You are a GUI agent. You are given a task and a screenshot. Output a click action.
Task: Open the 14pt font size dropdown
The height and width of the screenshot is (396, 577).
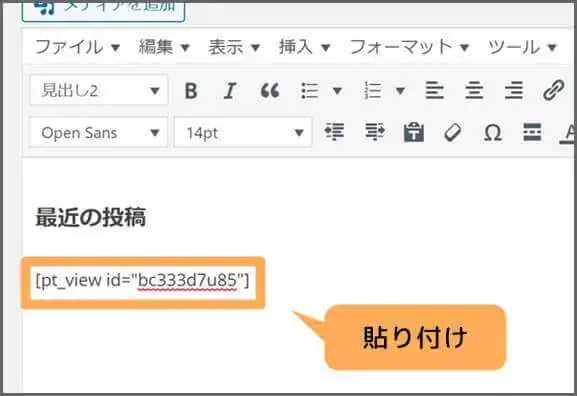[243, 132]
